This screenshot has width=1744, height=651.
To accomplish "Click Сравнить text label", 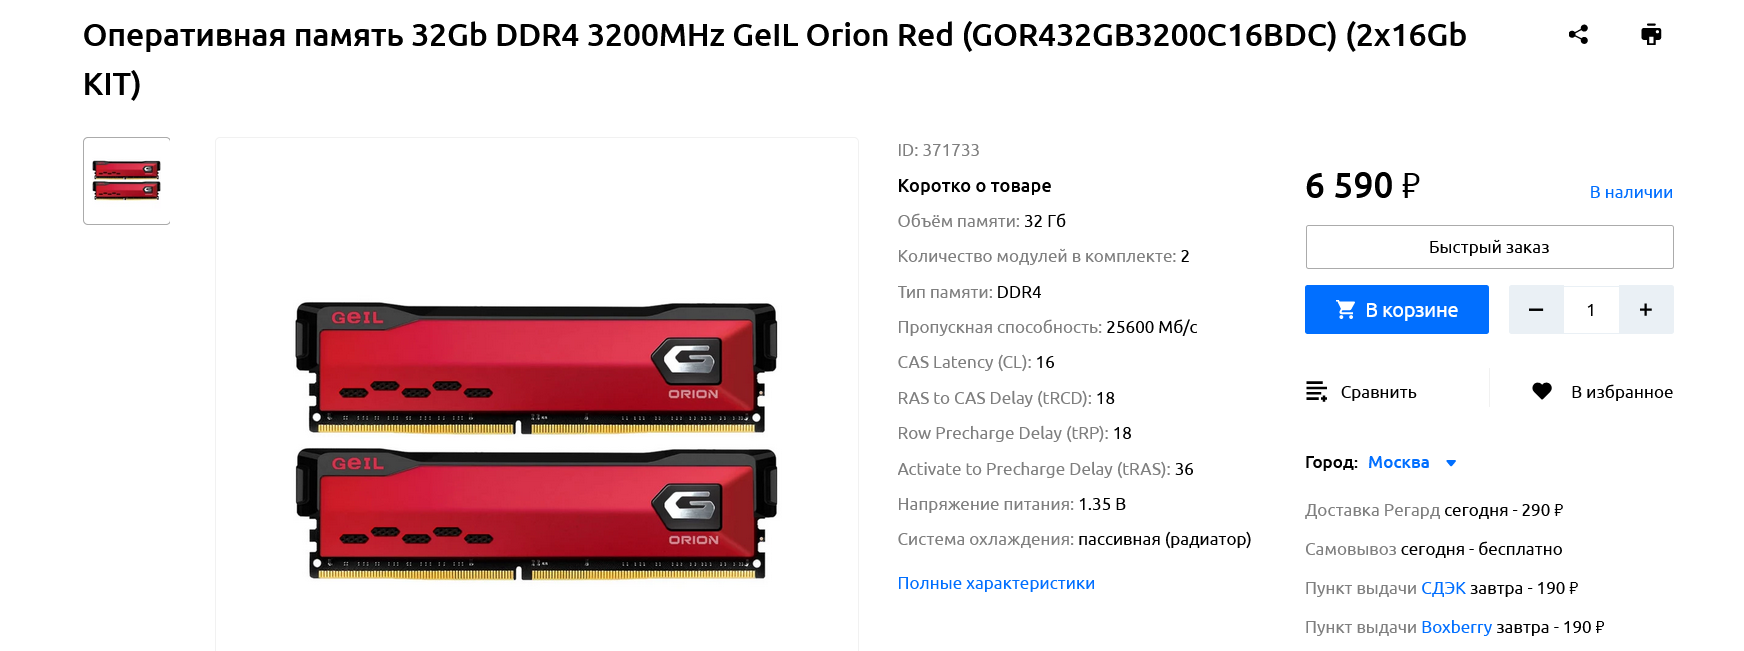I will (x=1378, y=392).
